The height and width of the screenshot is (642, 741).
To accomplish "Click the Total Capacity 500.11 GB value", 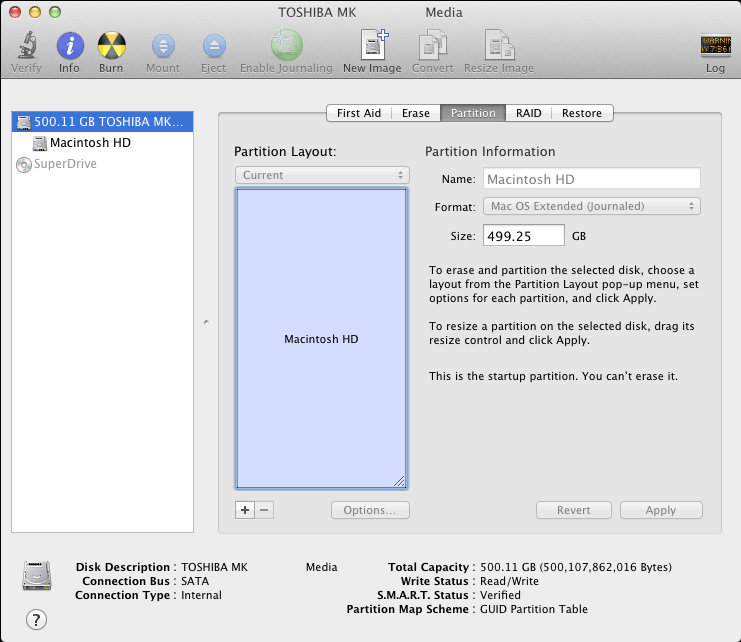I will click(576, 567).
